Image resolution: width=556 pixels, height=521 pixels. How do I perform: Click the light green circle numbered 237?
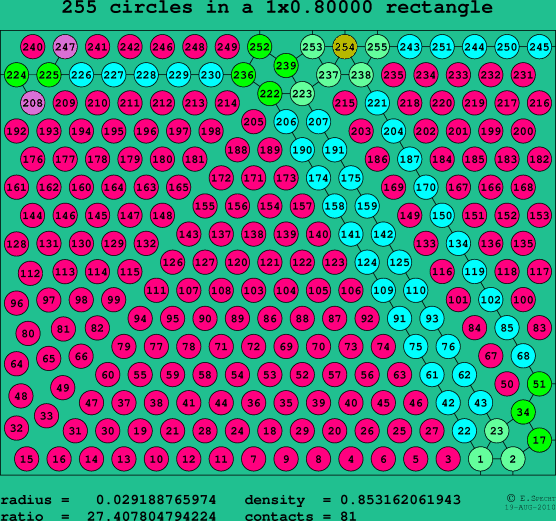click(x=329, y=75)
